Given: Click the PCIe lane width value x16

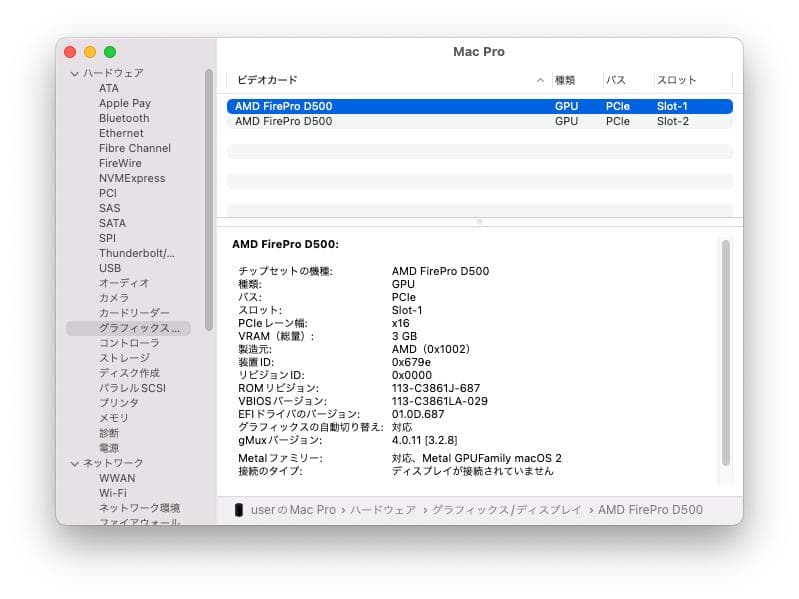Looking at the screenshot, I should (400, 323).
